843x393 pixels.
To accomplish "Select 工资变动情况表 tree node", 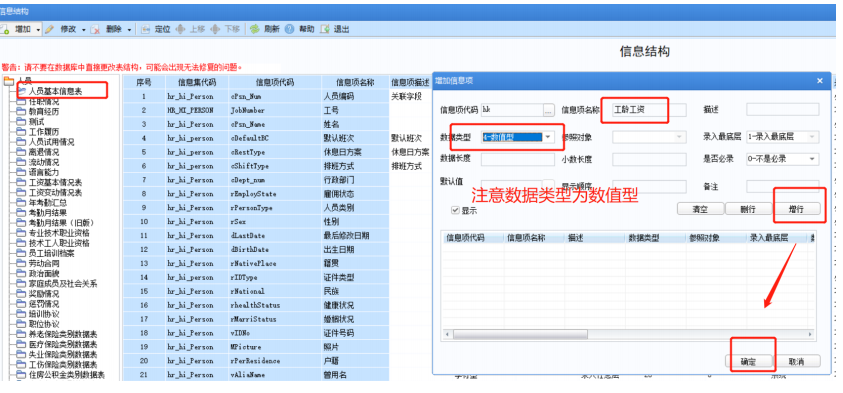I will pyautogui.click(x=55, y=192).
